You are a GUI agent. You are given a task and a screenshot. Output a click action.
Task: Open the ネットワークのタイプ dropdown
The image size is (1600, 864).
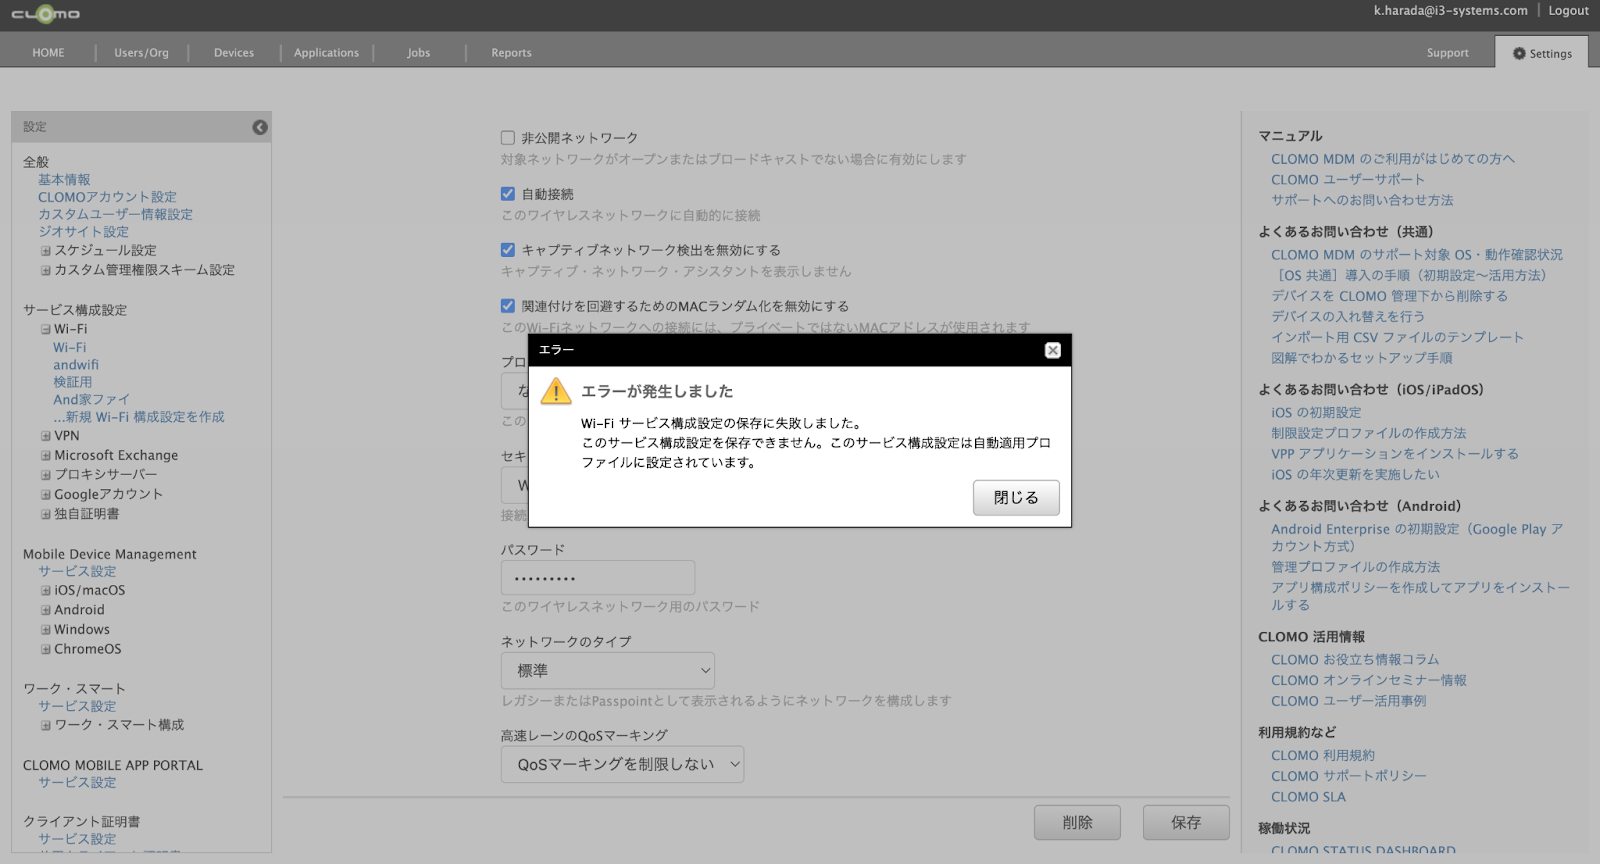point(607,670)
